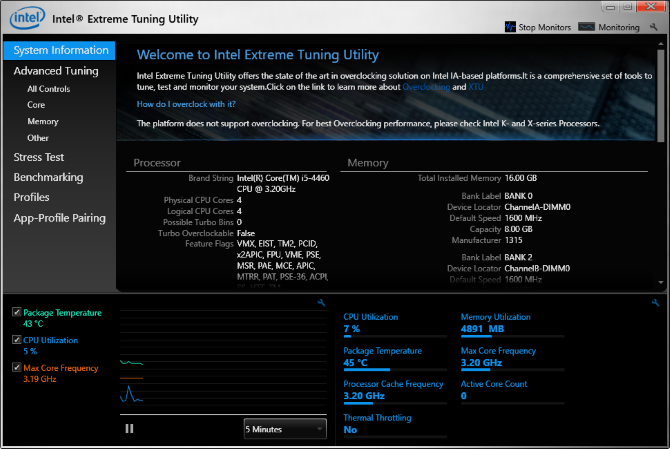The height and width of the screenshot is (449, 670).
Task: Click scroll-down arrow of main panel scrollbar
Action: [661, 282]
